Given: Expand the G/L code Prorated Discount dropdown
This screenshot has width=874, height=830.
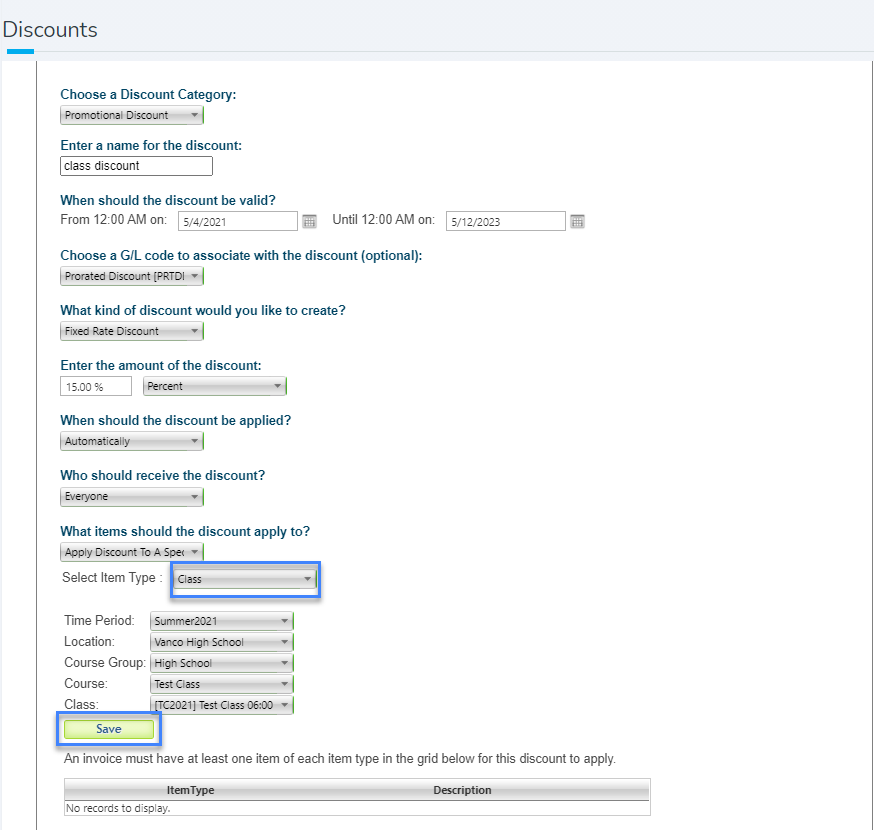Looking at the screenshot, I should 132,276.
